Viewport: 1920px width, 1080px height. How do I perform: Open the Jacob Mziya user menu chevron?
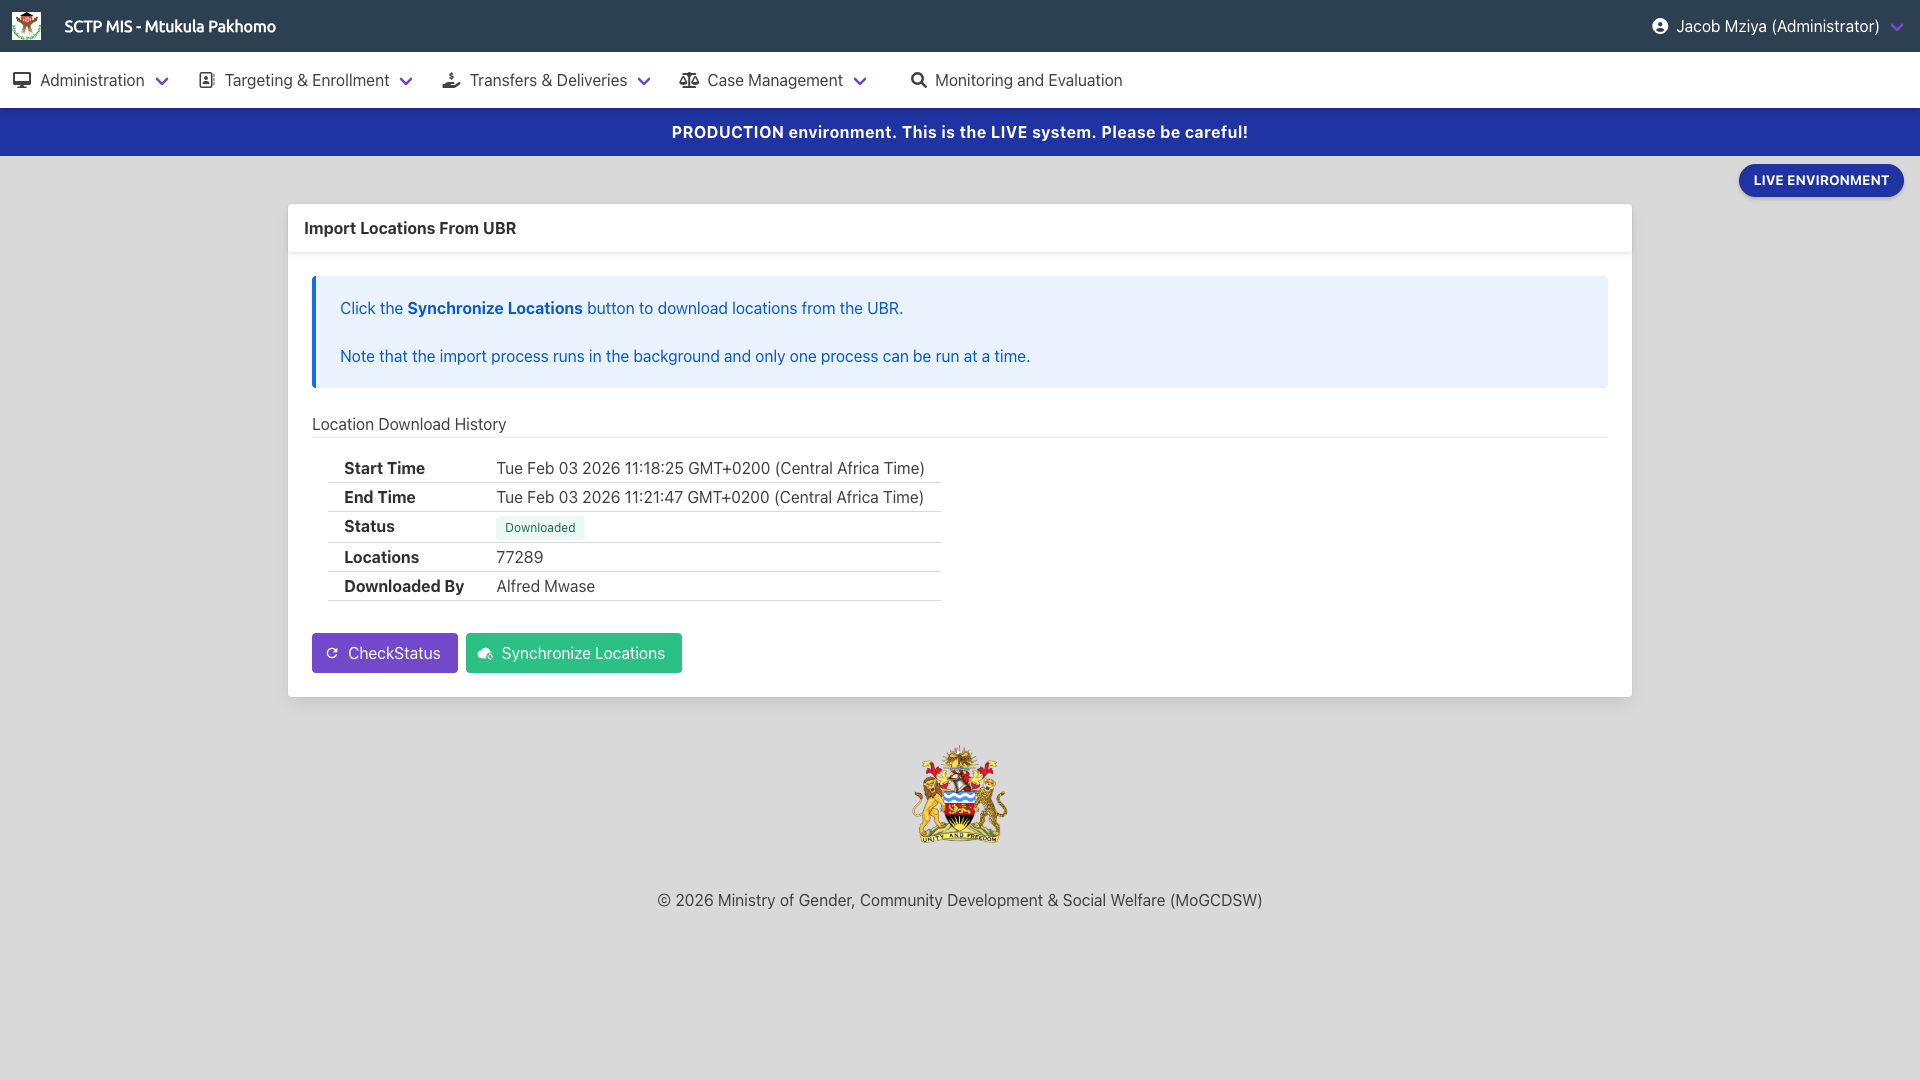1897,27
